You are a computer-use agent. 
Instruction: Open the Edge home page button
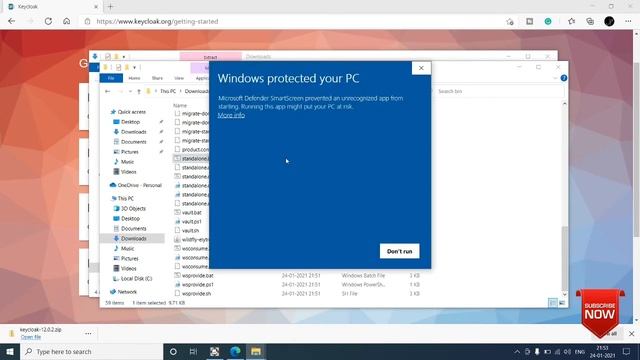coord(67,21)
